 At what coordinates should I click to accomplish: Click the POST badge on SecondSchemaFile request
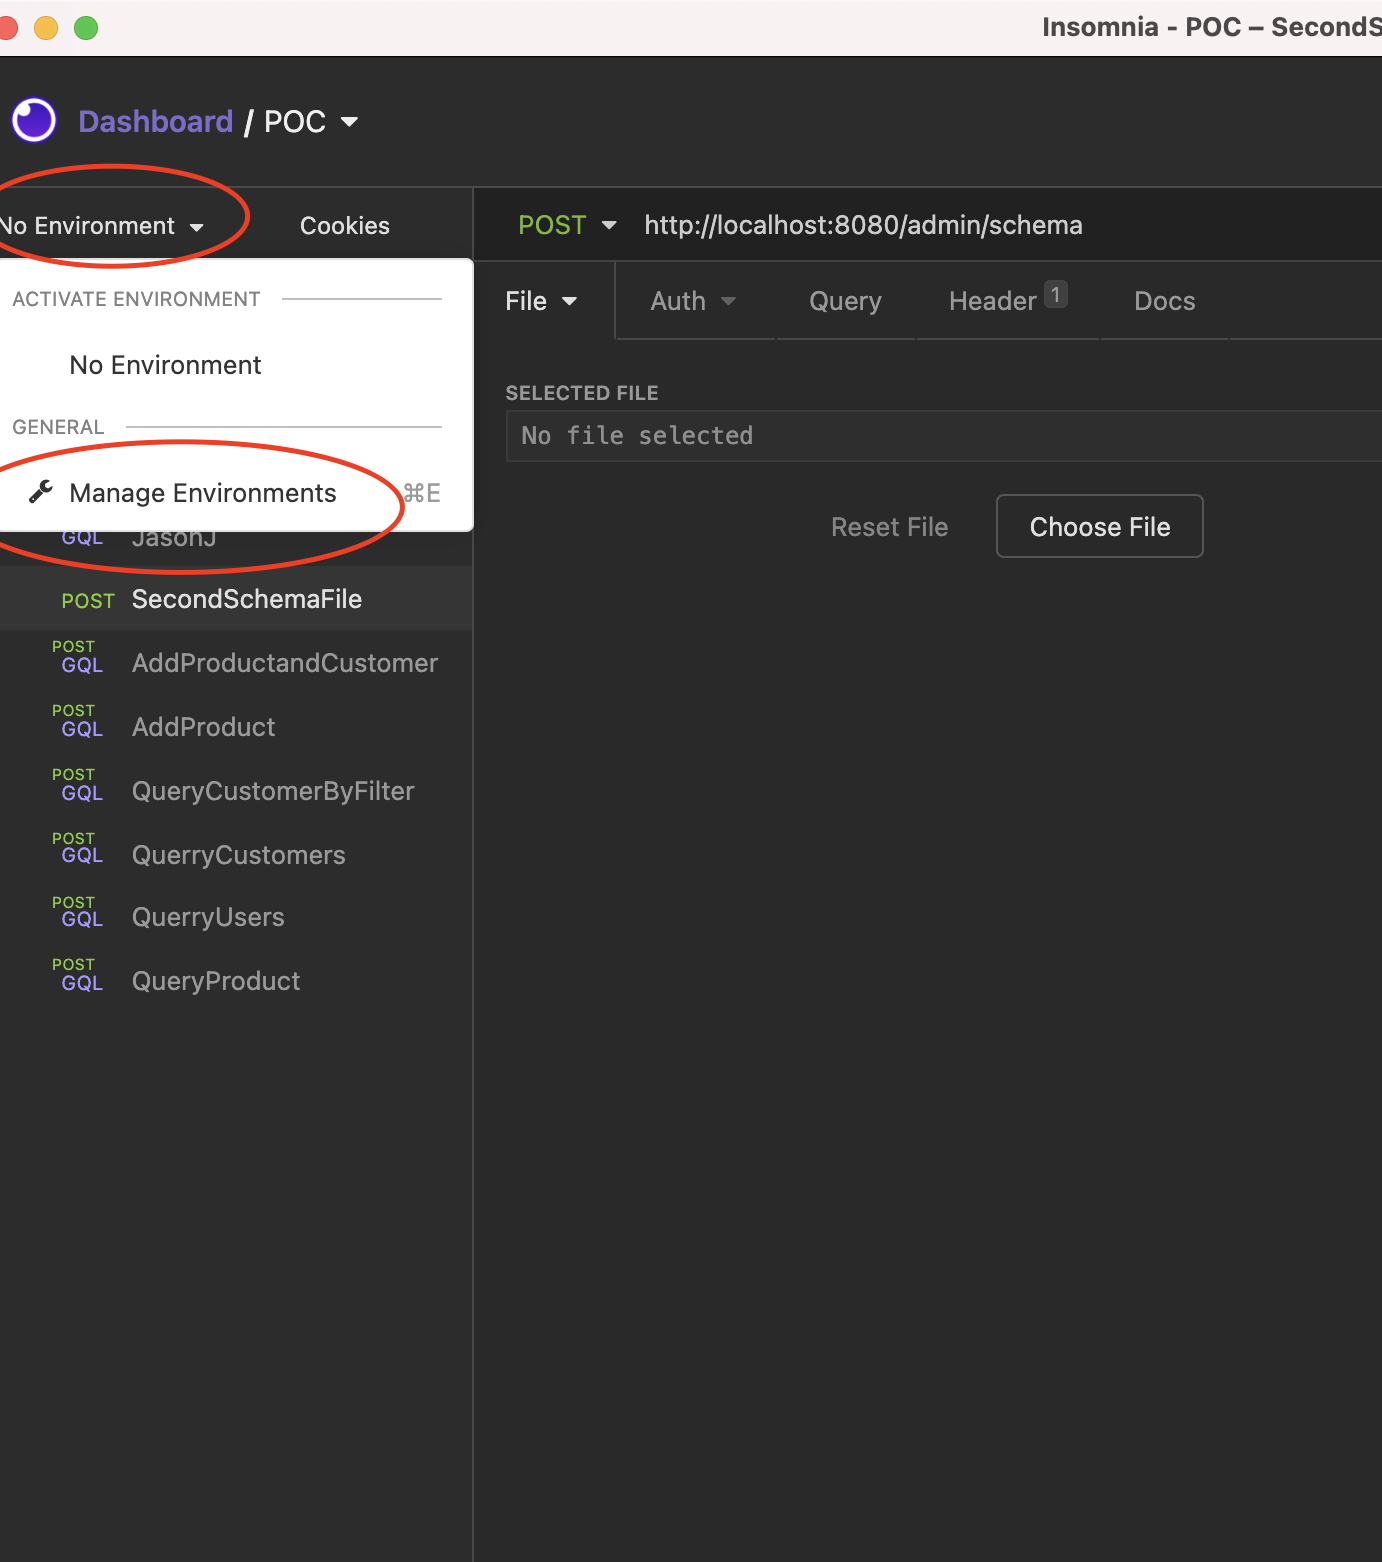click(x=88, y=600)
